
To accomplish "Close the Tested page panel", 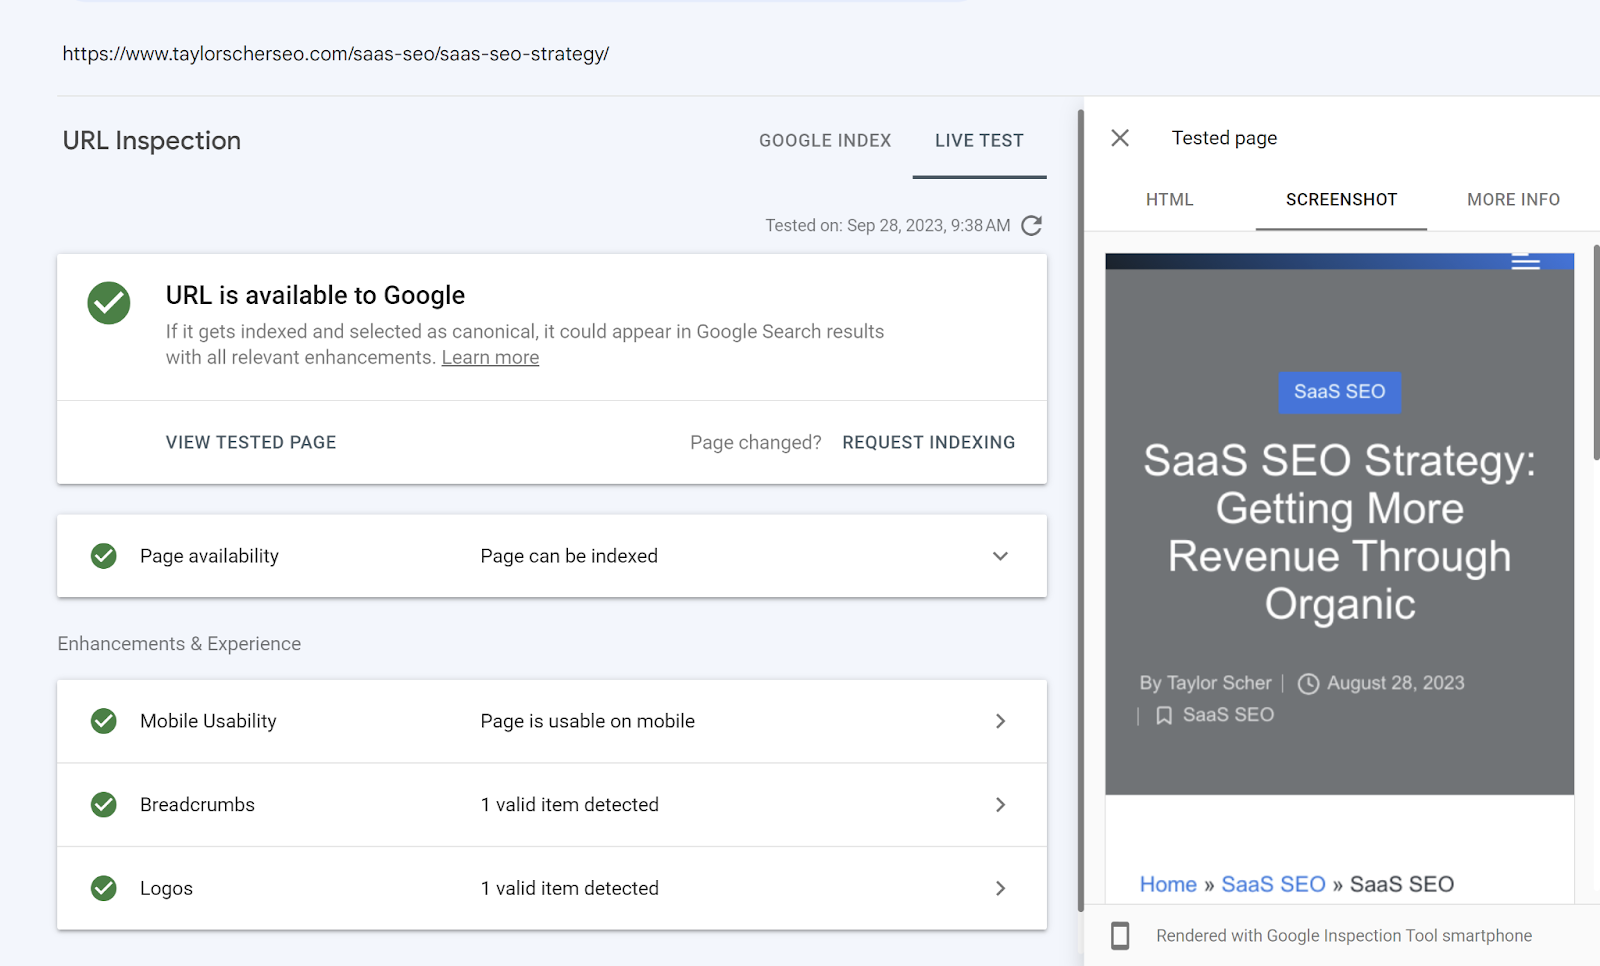I will coord(1120,138).
